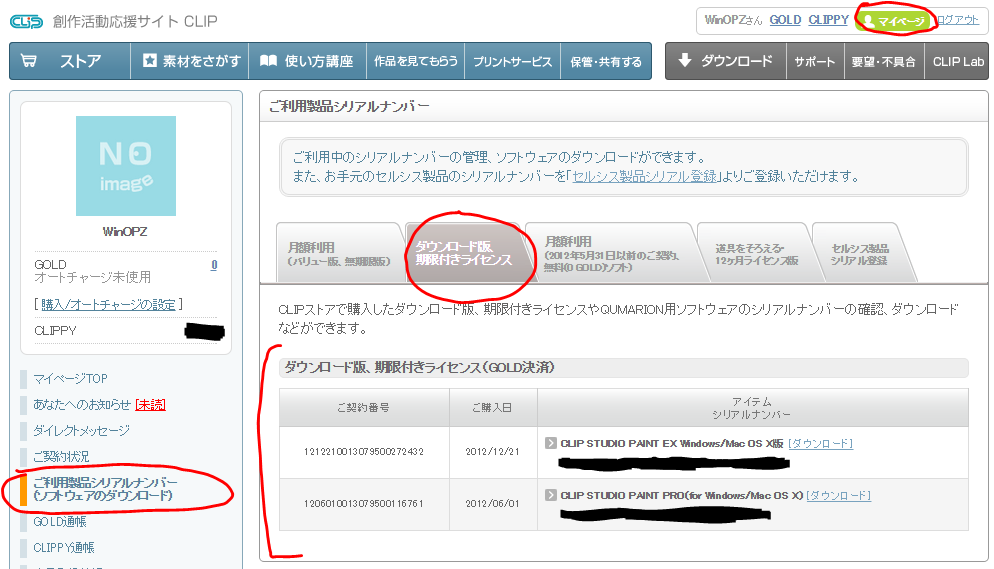Viewport: 994px width, 569px height.
Task: Expand the CLIP STUDIO PAINT PRO arrow icon
Action: (x=551, y=495)
